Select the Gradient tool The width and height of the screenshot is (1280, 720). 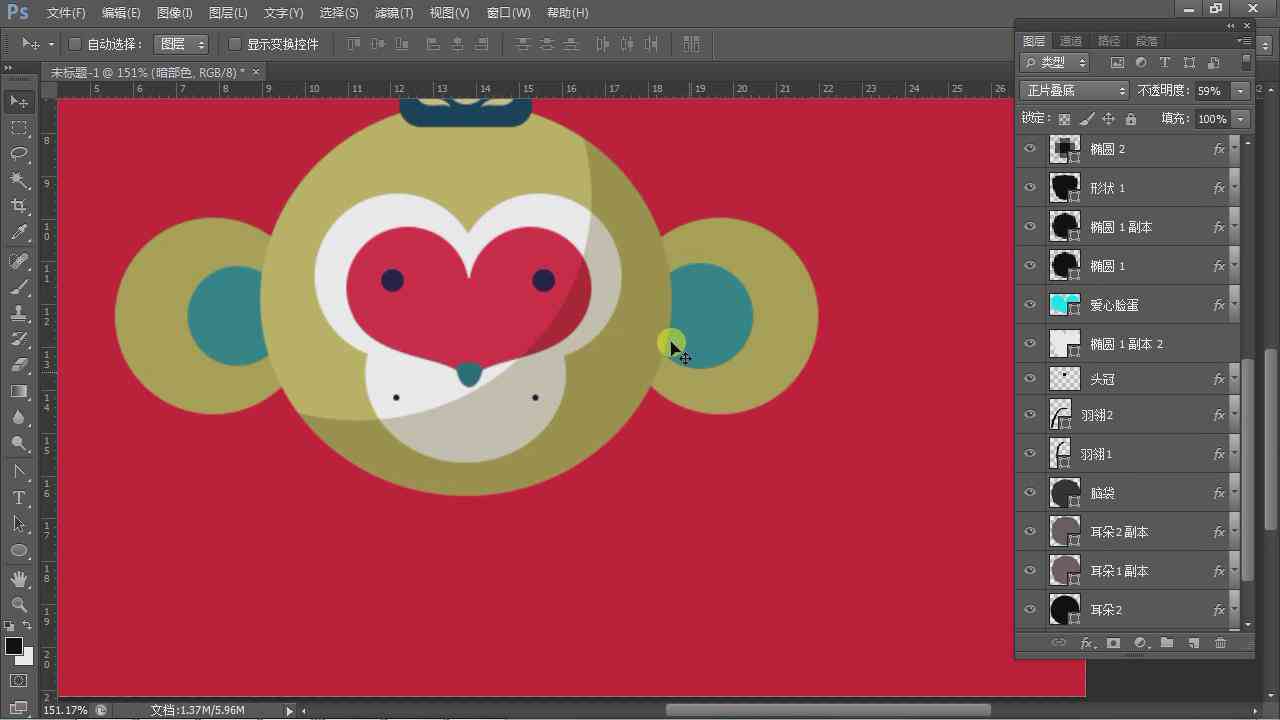[x=19, y=391]
